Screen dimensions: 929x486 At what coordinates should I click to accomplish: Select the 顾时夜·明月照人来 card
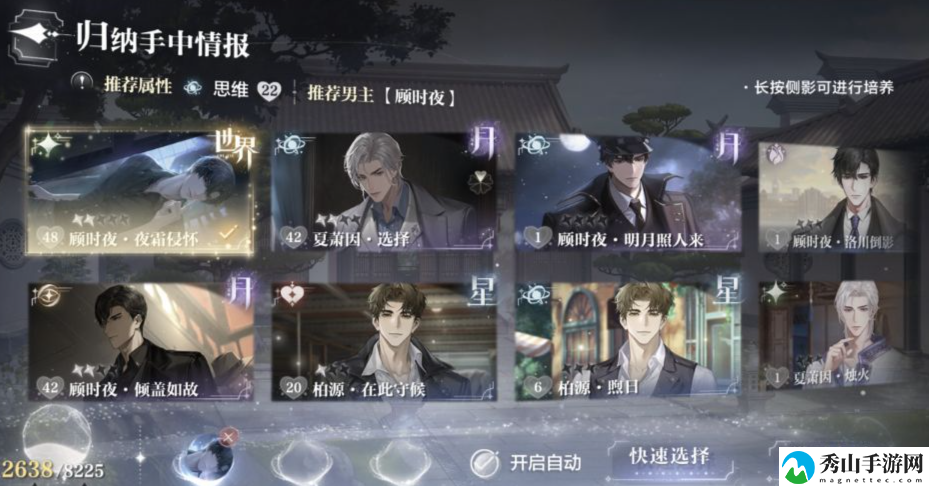point(627,193)
